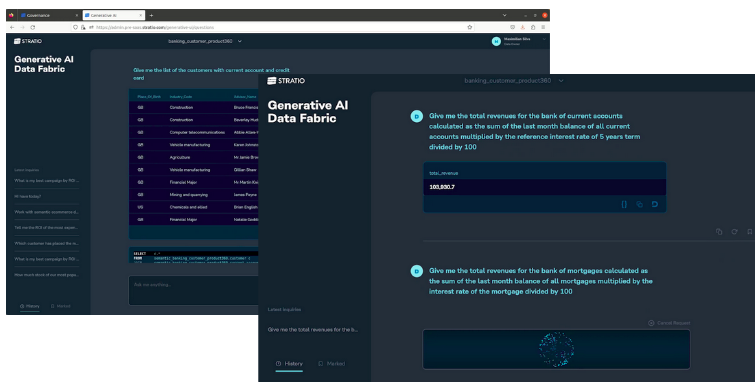This screenshot has width=755, height=384.
Task: Open the front window's banking_customer_product360 dropdown
Action: pos(514,80)
